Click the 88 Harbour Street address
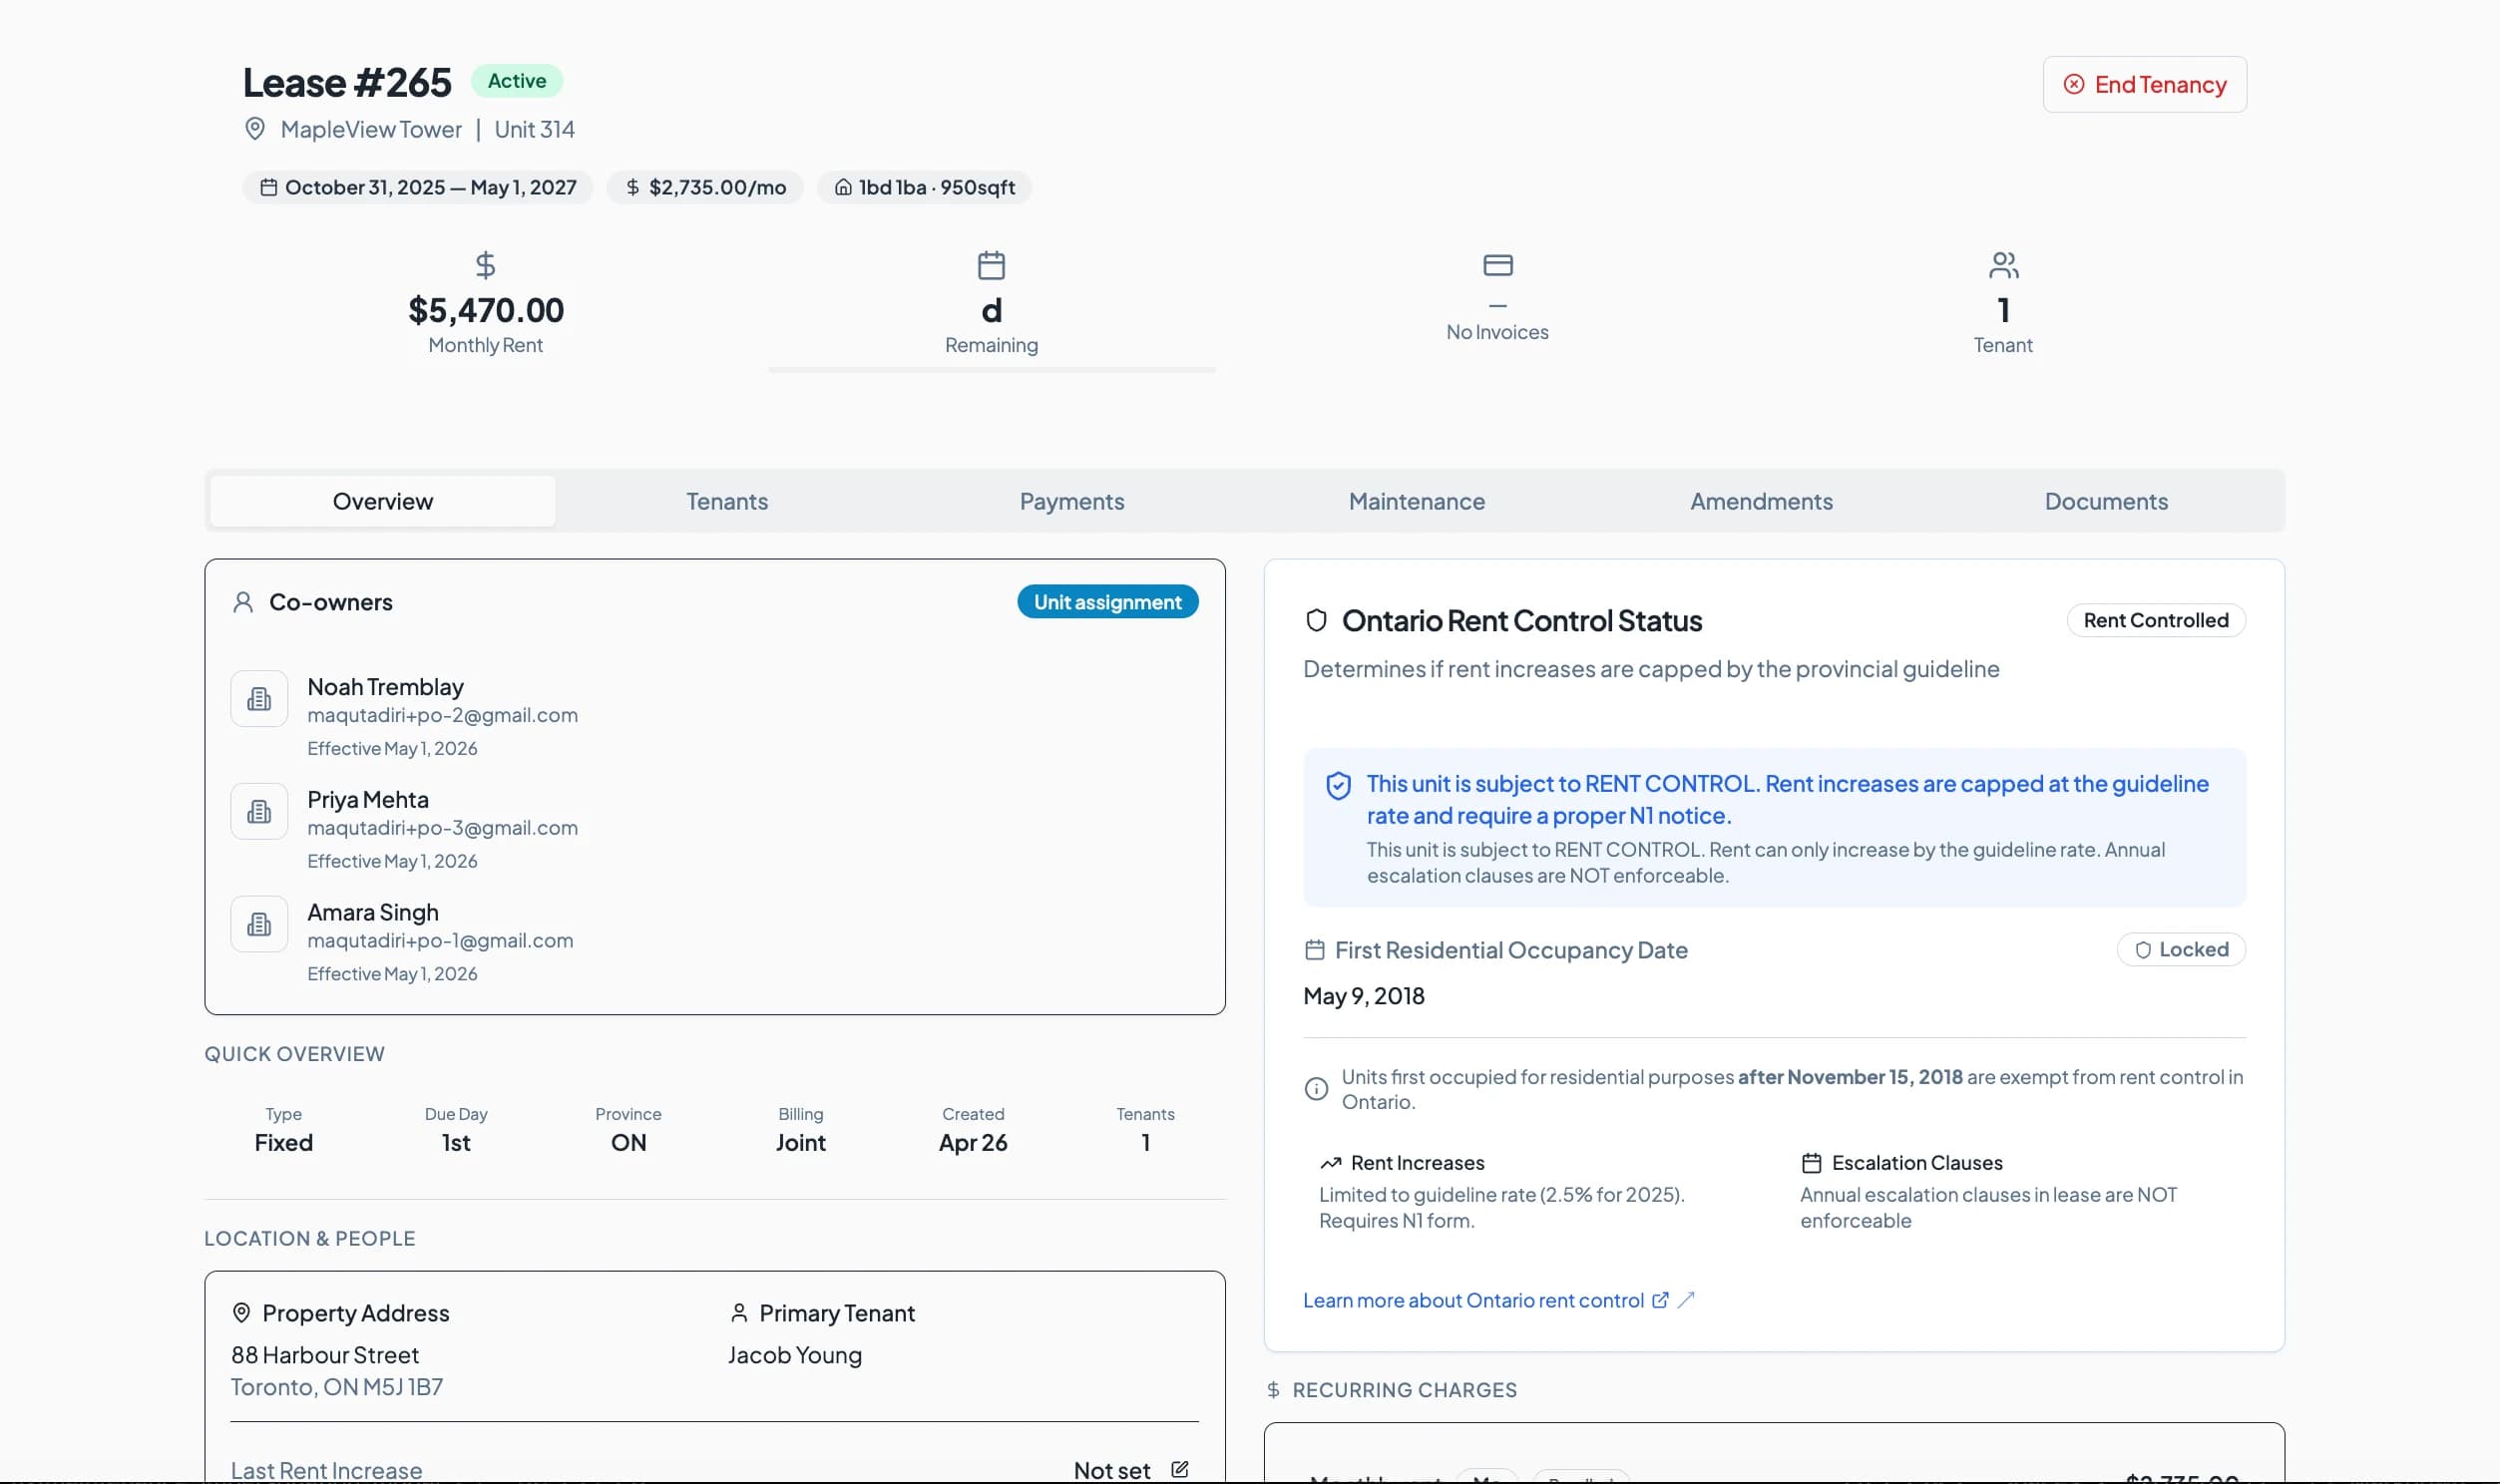This screenshot has width=2500, height=1484. [x=325, y=1355]
